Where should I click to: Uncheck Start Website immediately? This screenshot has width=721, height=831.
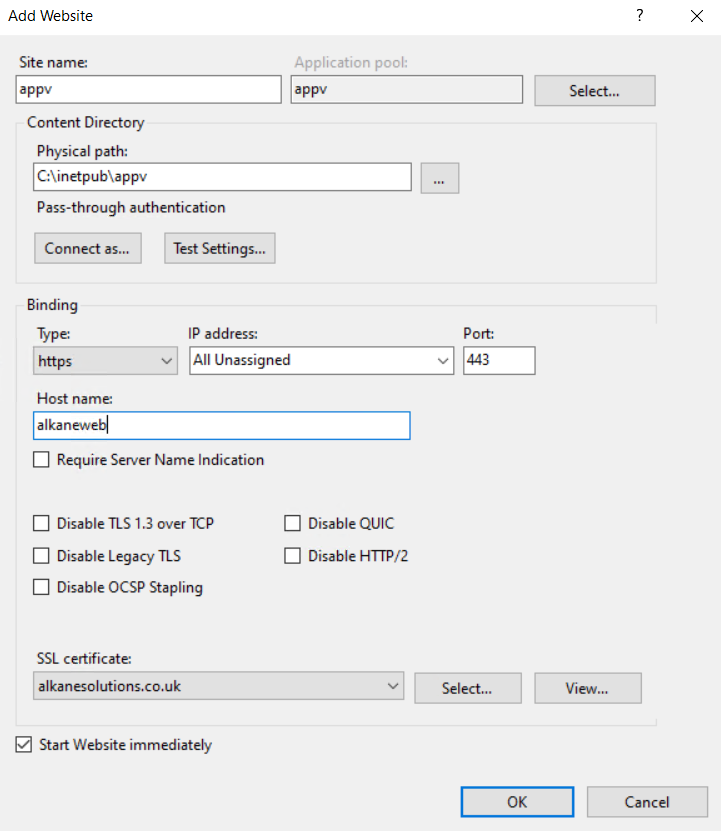pos(24,744)
